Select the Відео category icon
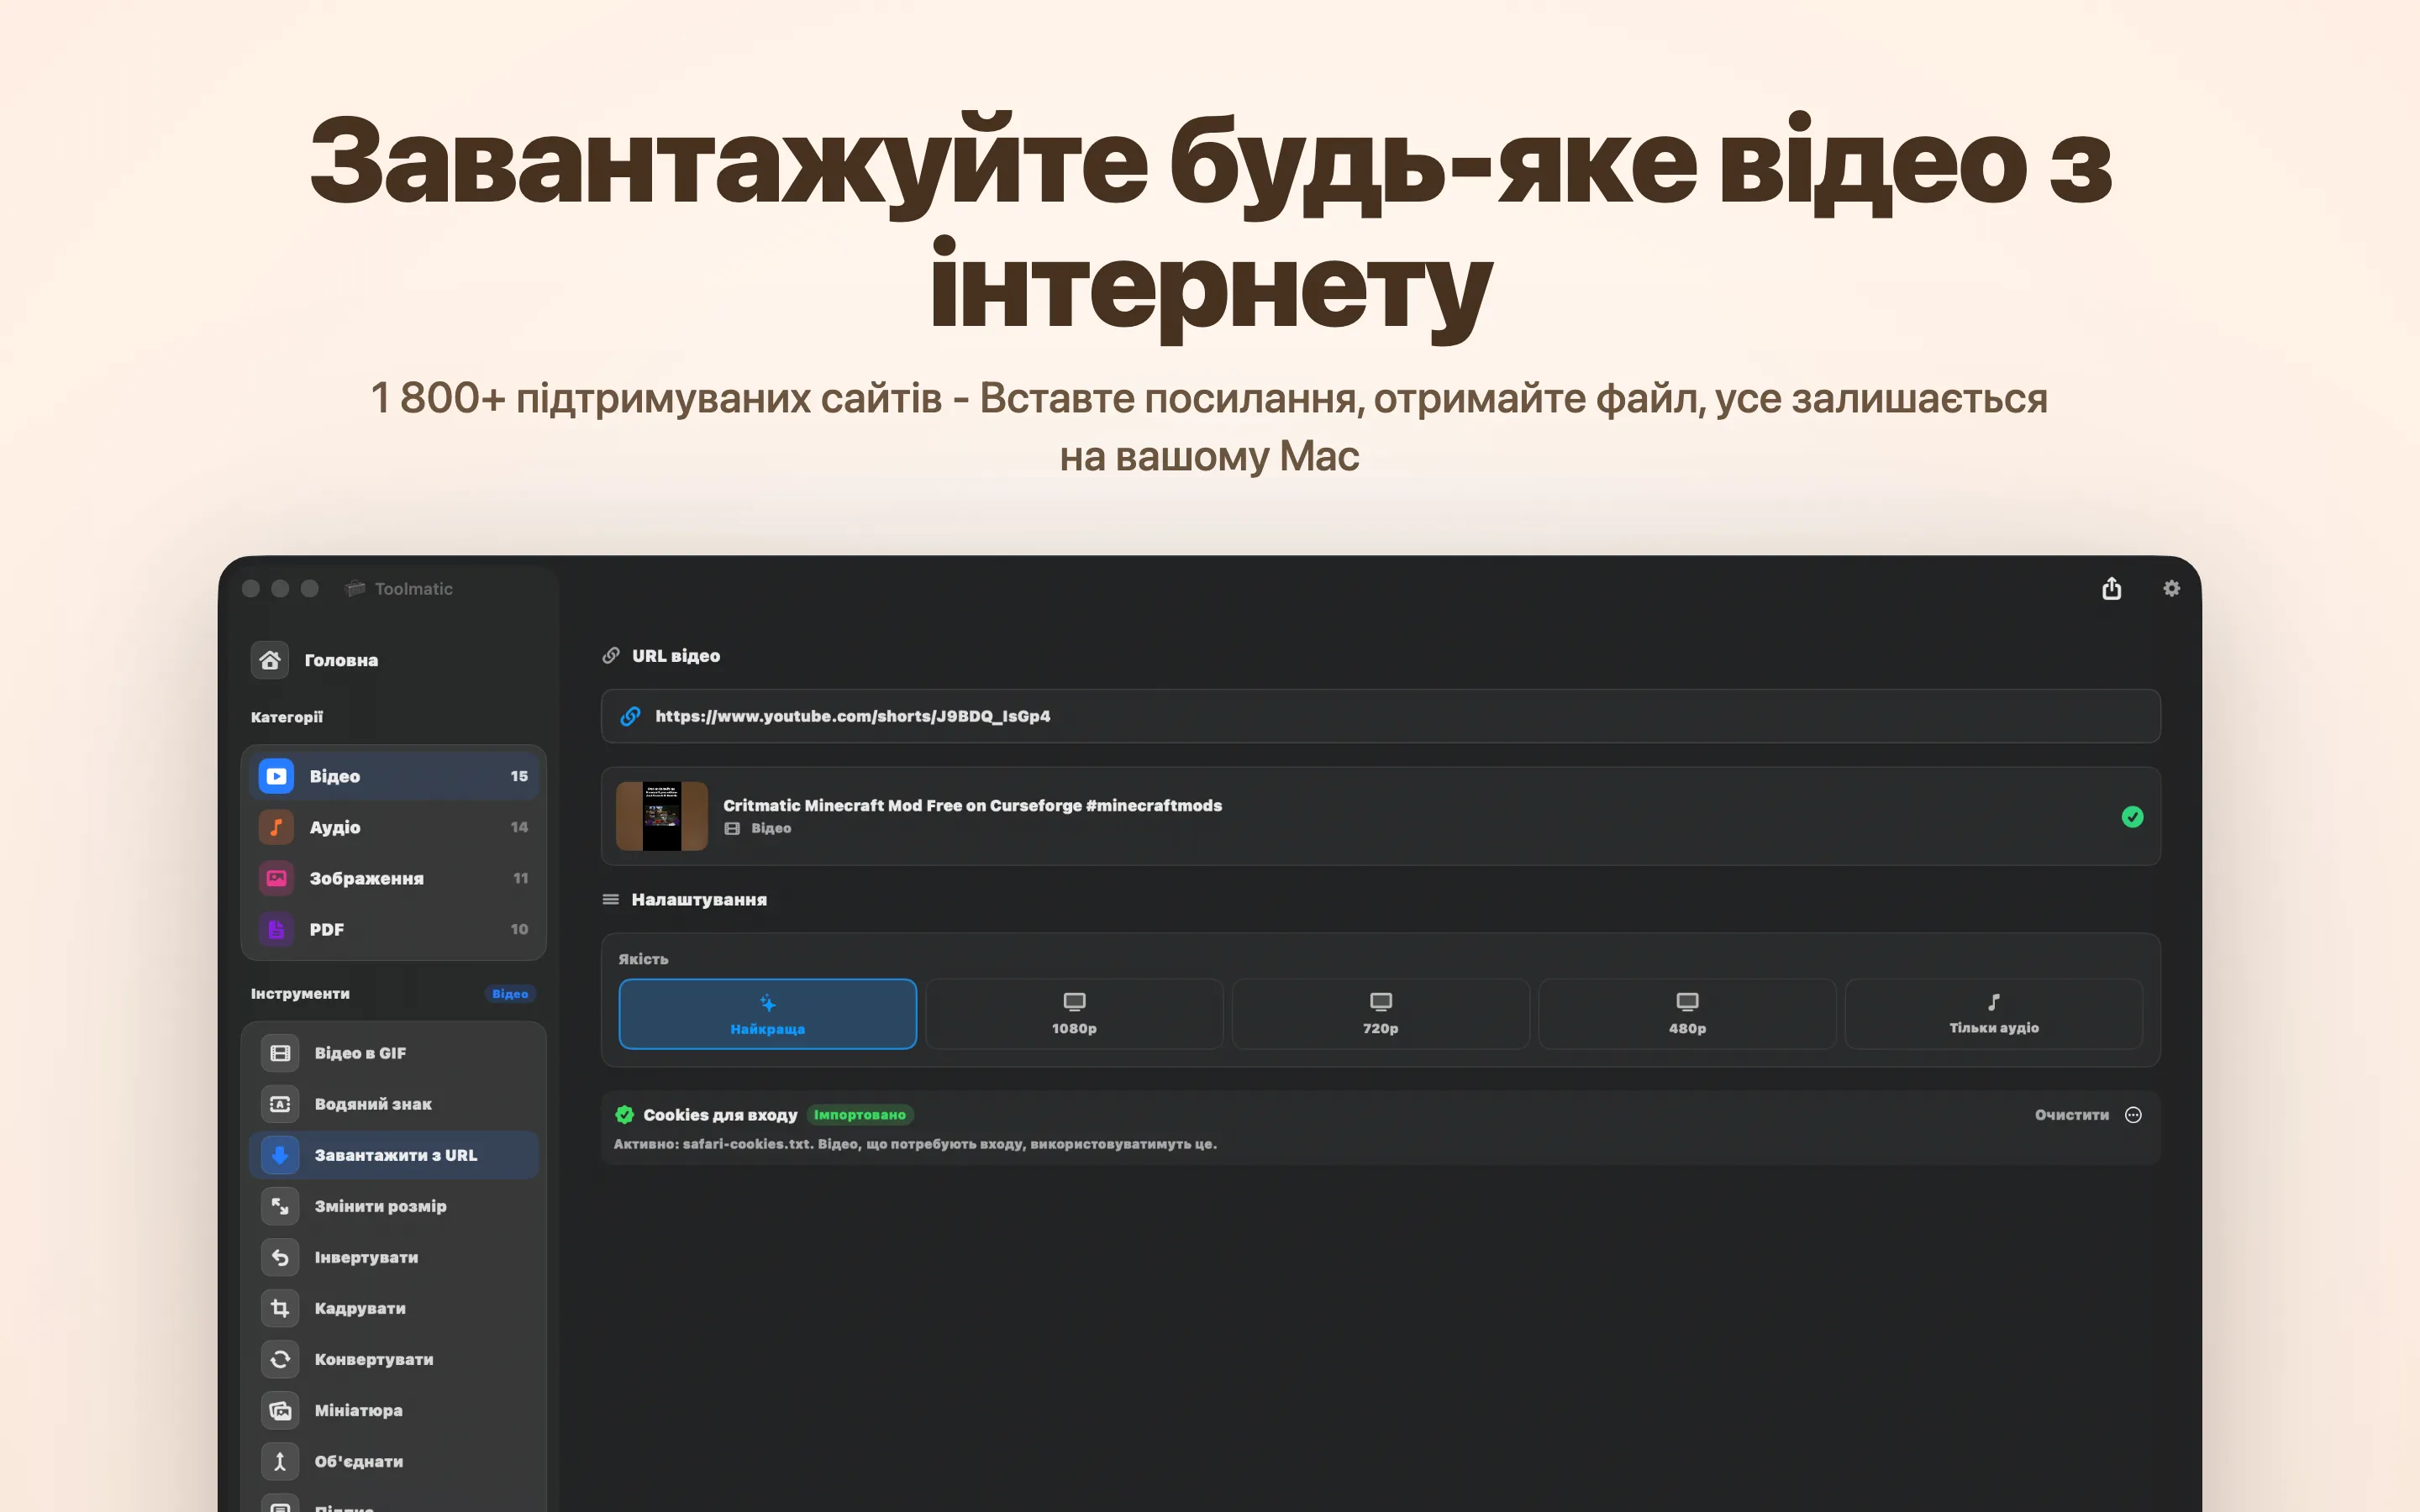The width and height of the screenshot is (2420, 1512). 276,776
